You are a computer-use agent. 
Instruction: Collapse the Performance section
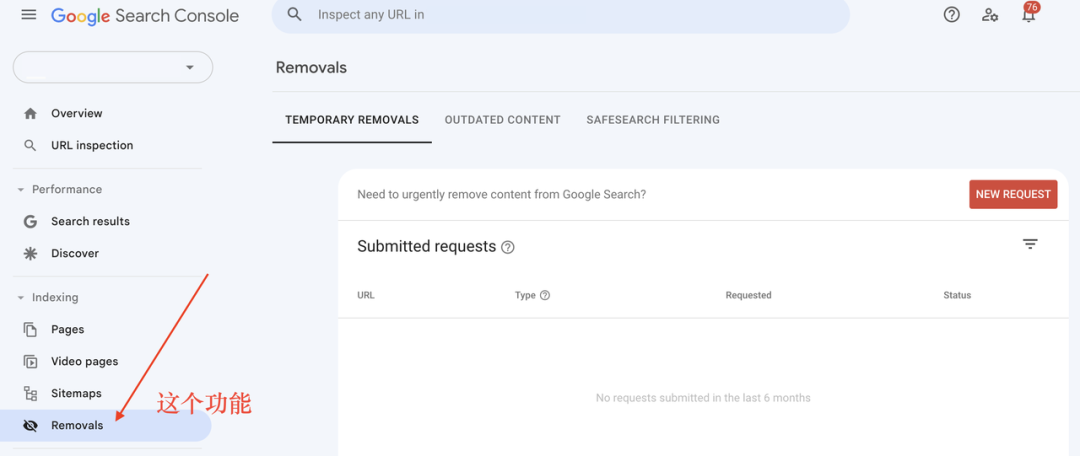click(59, 189)
